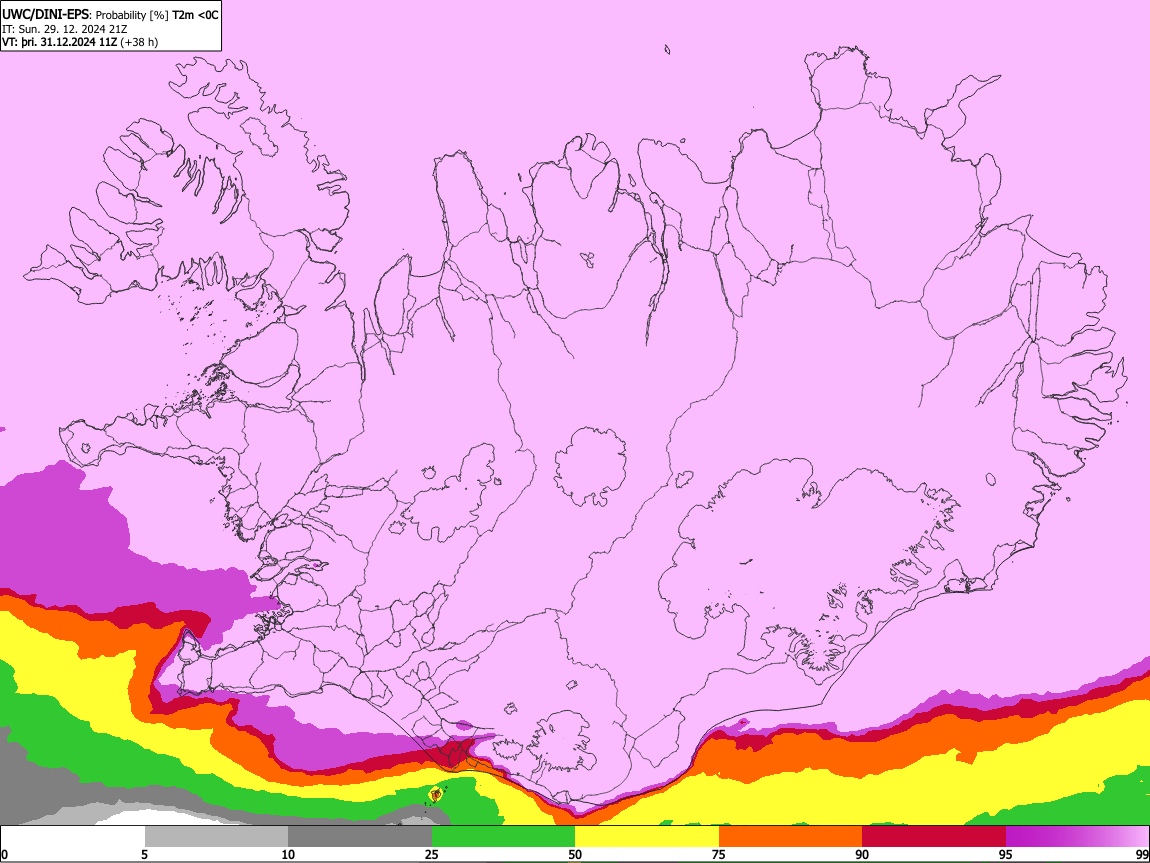This screenshot has height=863, width=1150.
Task: Click the 'IT: Sun. 29. 12. 2024 21Z' line
Action: coord(65,29)
